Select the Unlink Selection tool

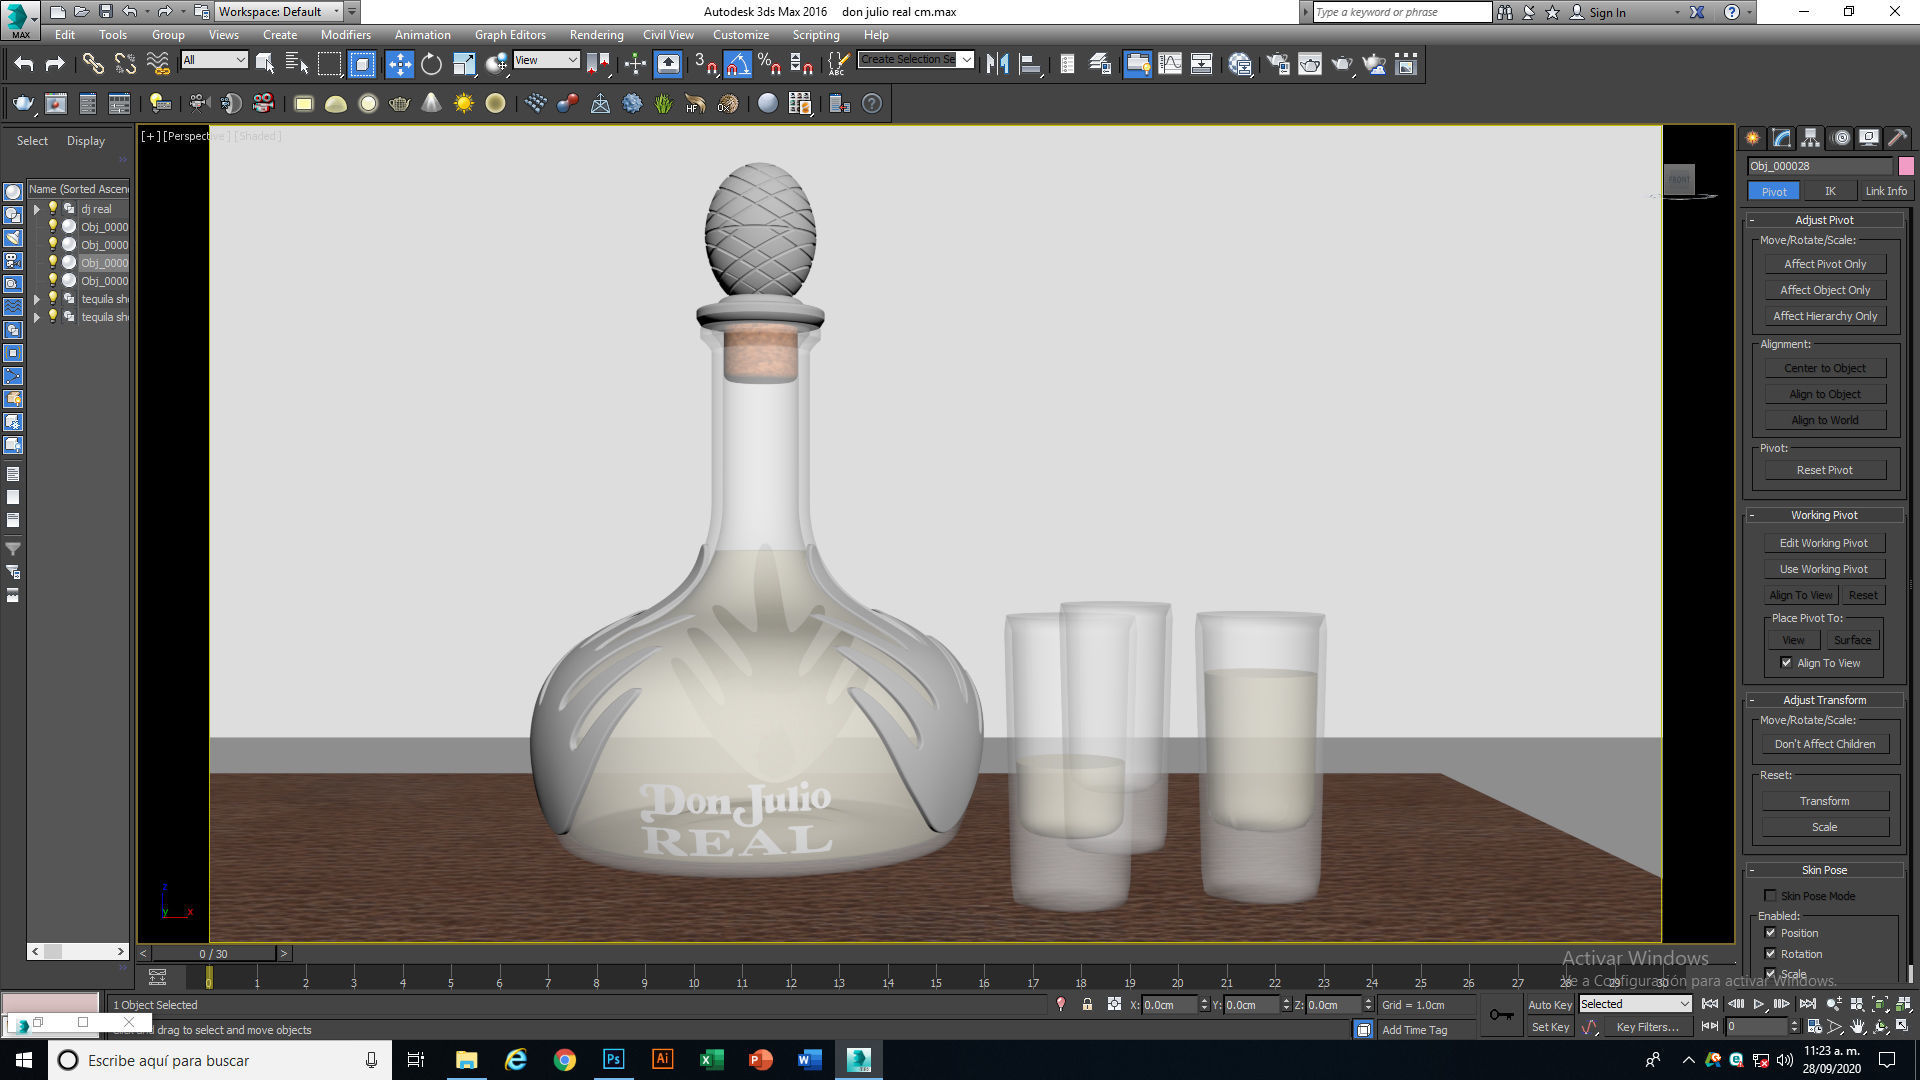[x=125, y=64]
